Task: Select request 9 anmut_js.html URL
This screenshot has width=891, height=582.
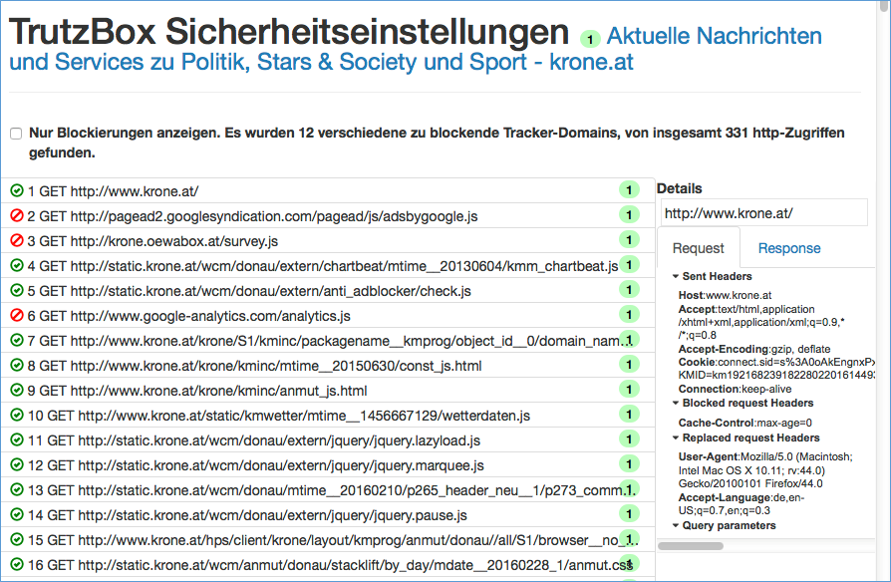Action: 197,391
